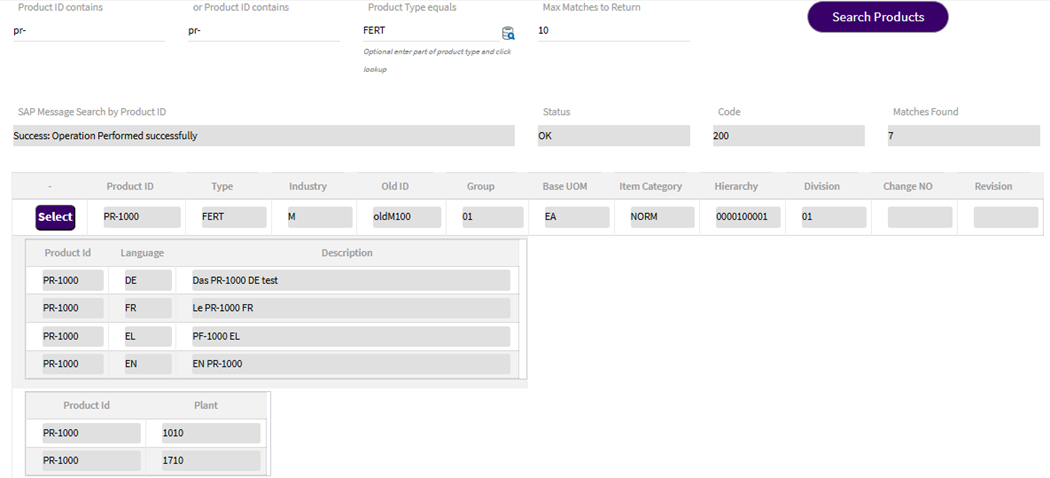1050x478 pixels.
Task: Click the FERT type cell in results row
Action: [x=234, y=218]
